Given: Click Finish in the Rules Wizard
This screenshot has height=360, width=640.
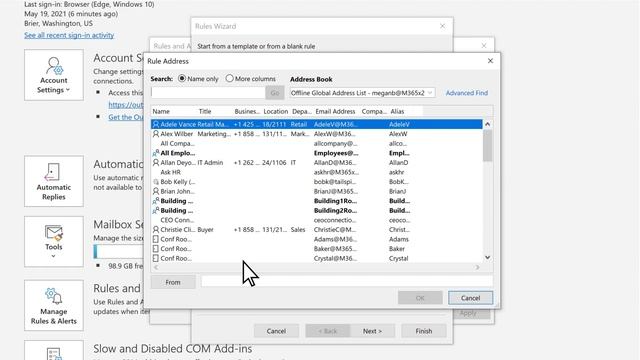Looking at the screenshot, I should point(424,331).
